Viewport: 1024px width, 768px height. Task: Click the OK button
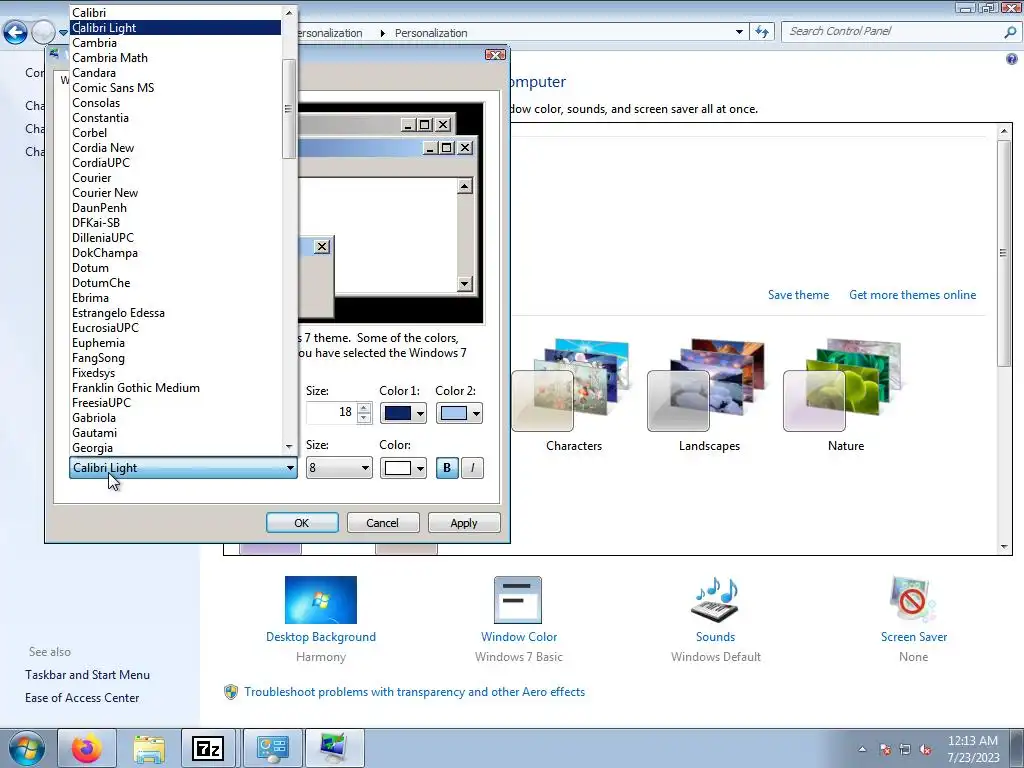click(x=302, y=522)
